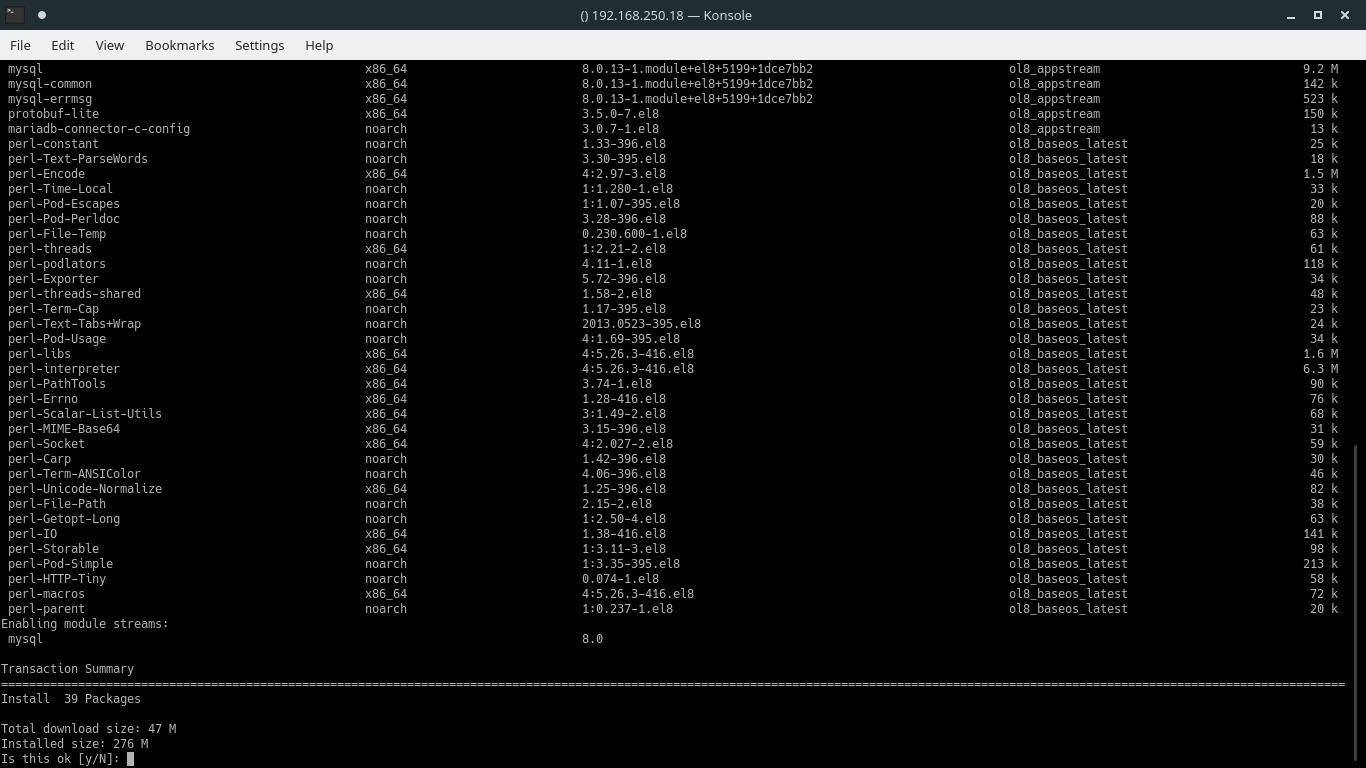1366x768 pixels.
Task: Open the Help menu
Action: pyautogui.click(x=318, y=45)
